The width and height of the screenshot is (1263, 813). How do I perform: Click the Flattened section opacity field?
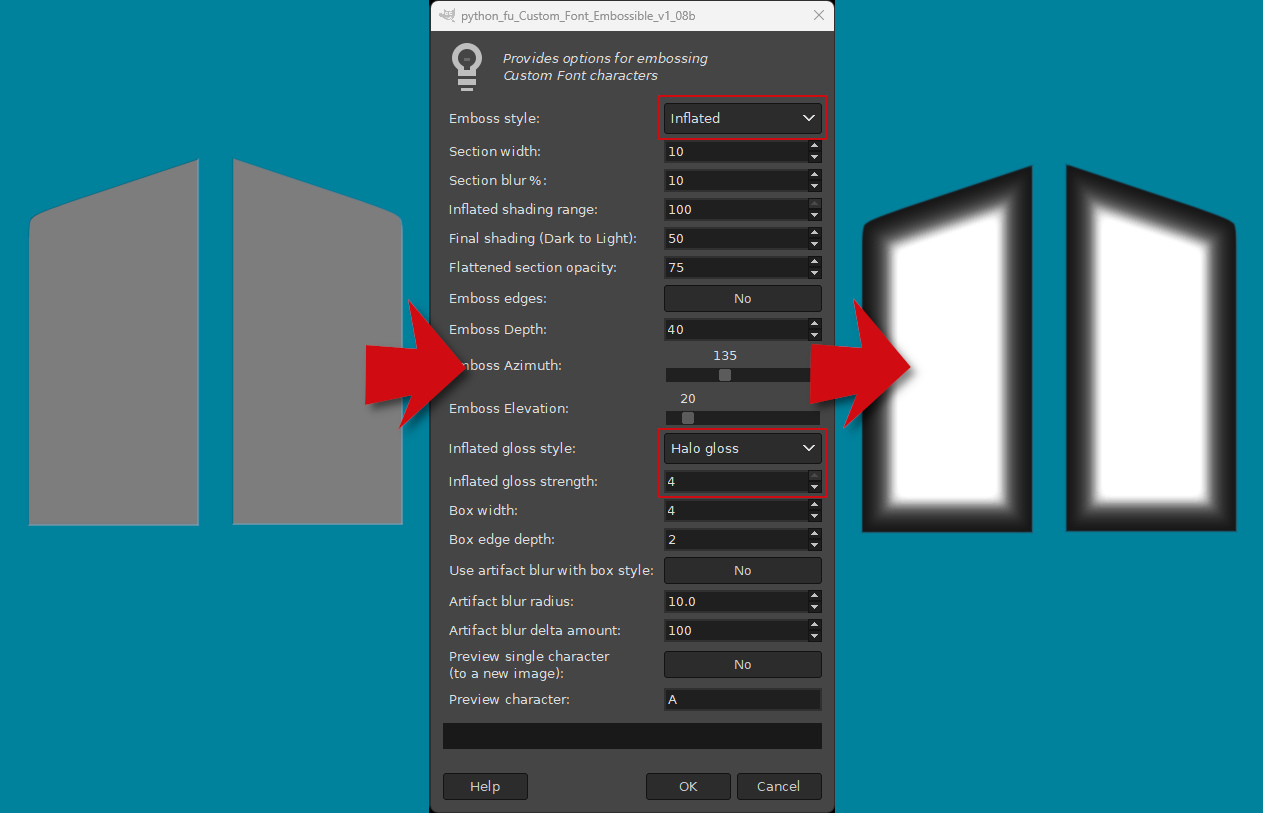(736, 268)
